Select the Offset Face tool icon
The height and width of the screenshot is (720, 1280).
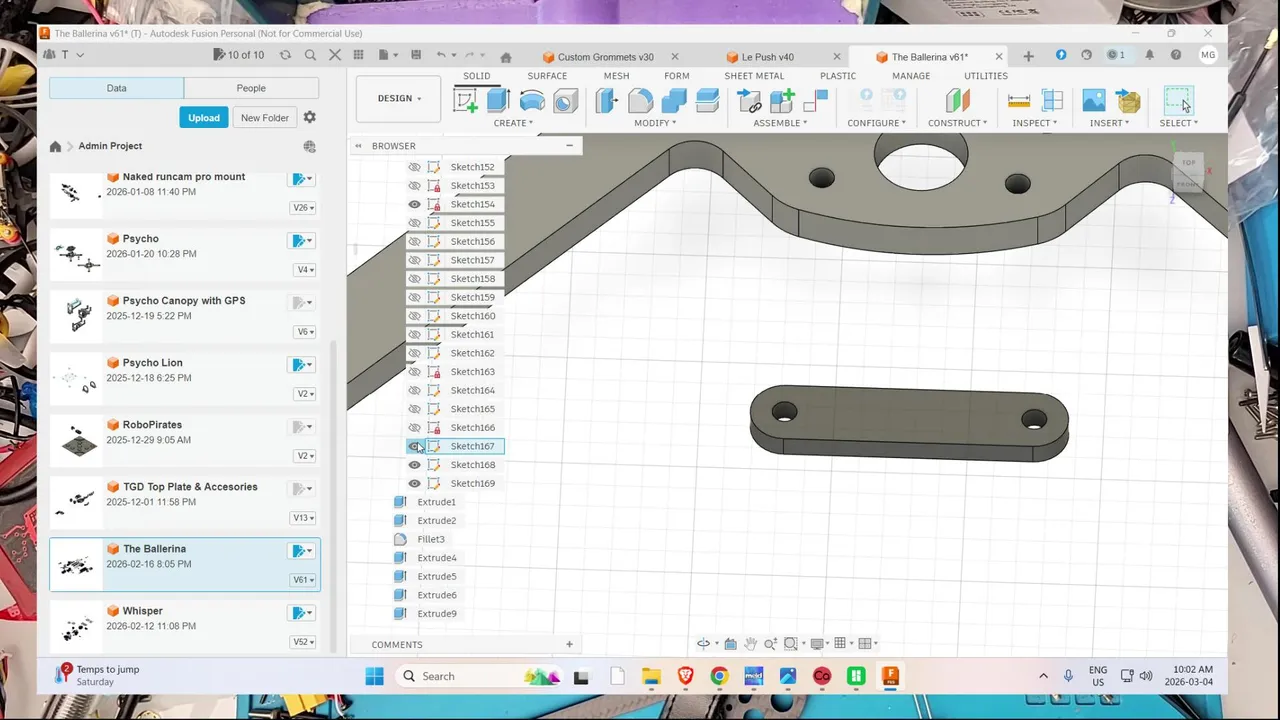click(707, 100)
